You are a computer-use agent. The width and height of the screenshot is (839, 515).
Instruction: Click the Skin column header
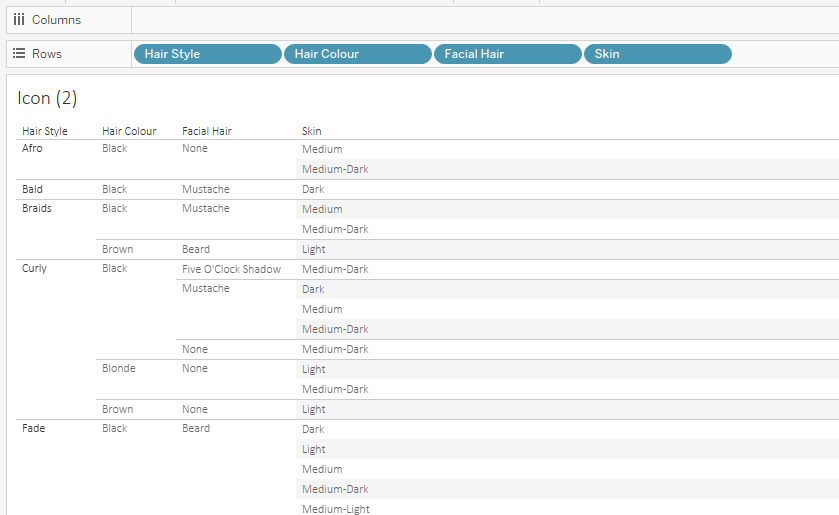pos(311,131)
